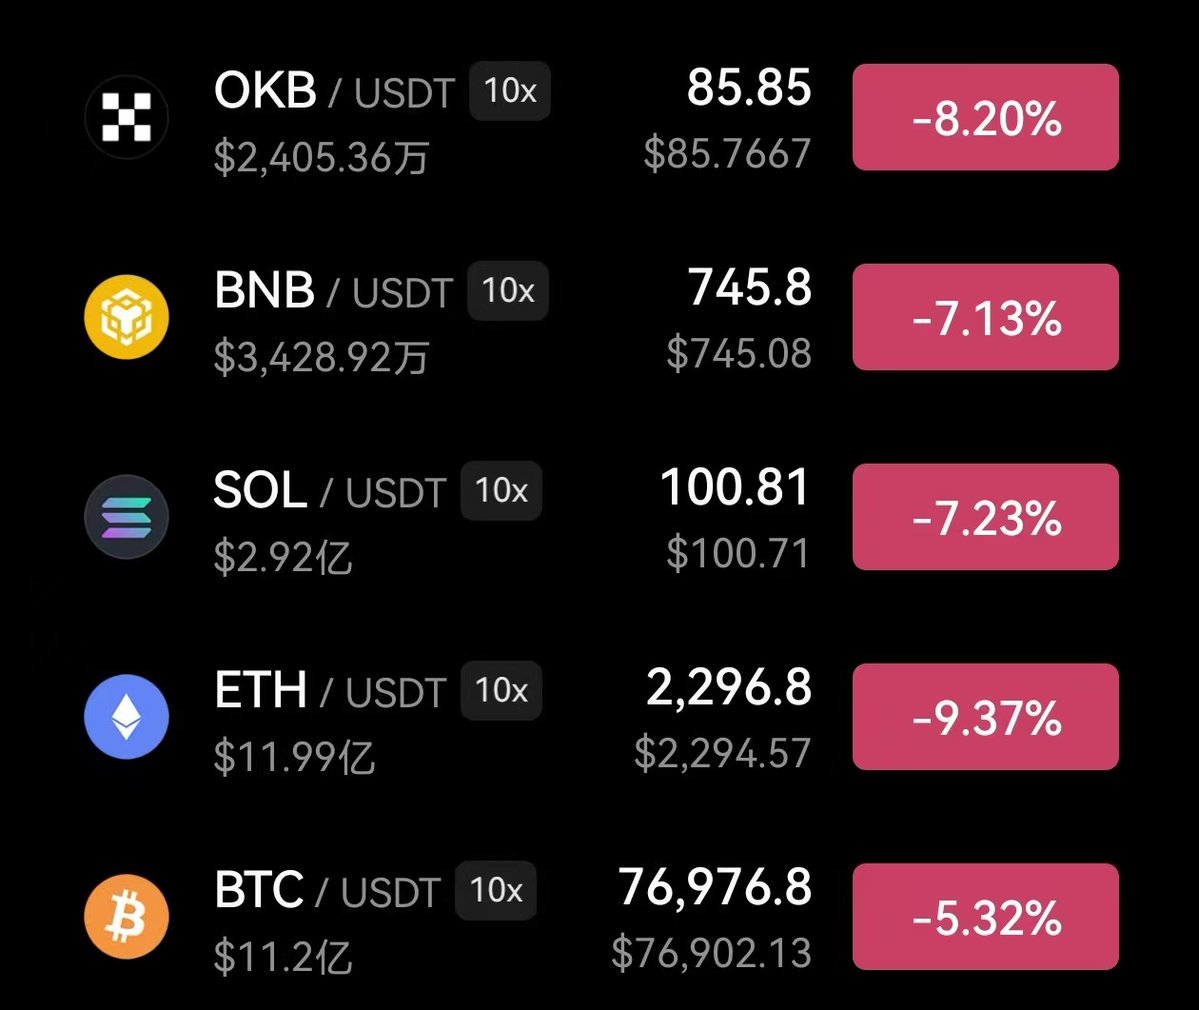
Task: Click the -7.23% change button for SOL
Action: click(x=985, y=517)
